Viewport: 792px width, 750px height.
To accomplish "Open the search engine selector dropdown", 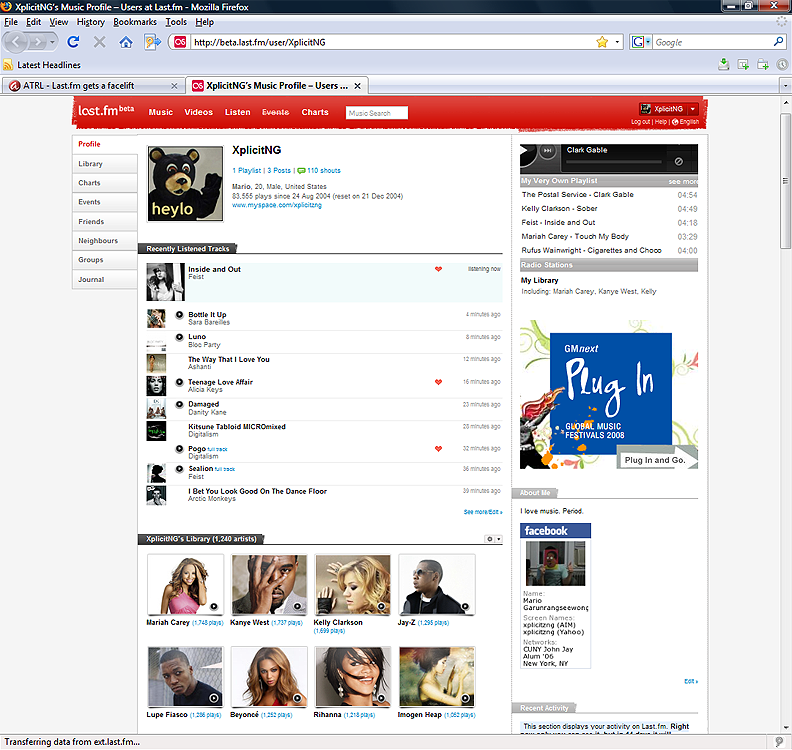I will [648, 42].
